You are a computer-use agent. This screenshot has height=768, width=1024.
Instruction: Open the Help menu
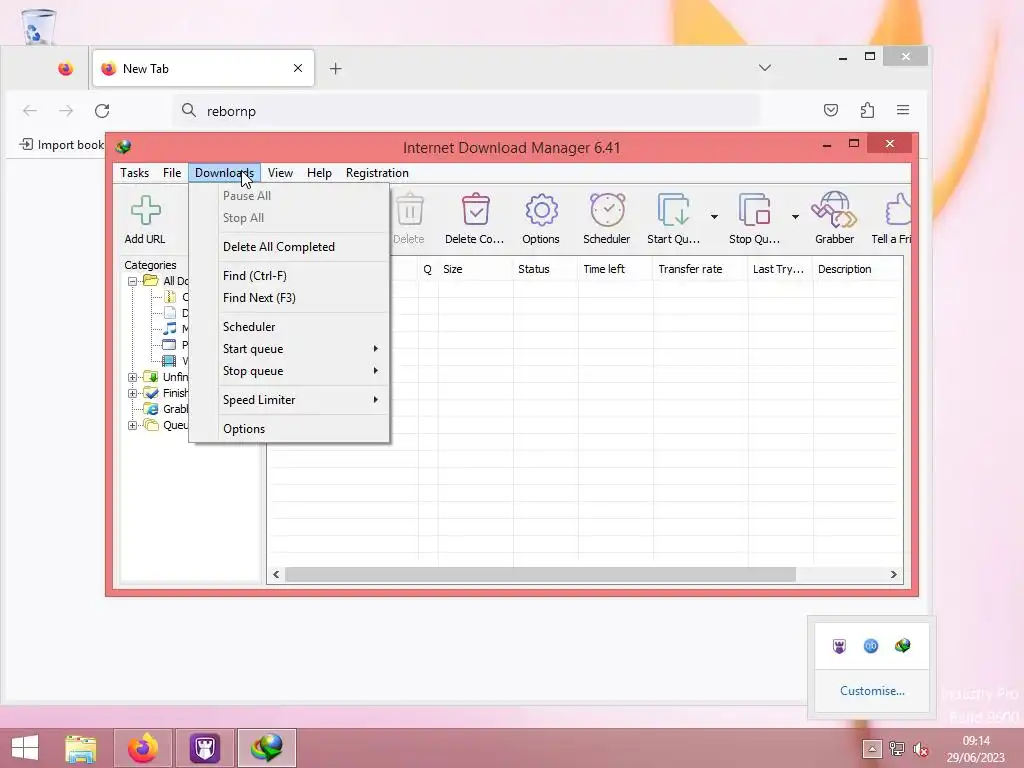(x=319, y=172)
